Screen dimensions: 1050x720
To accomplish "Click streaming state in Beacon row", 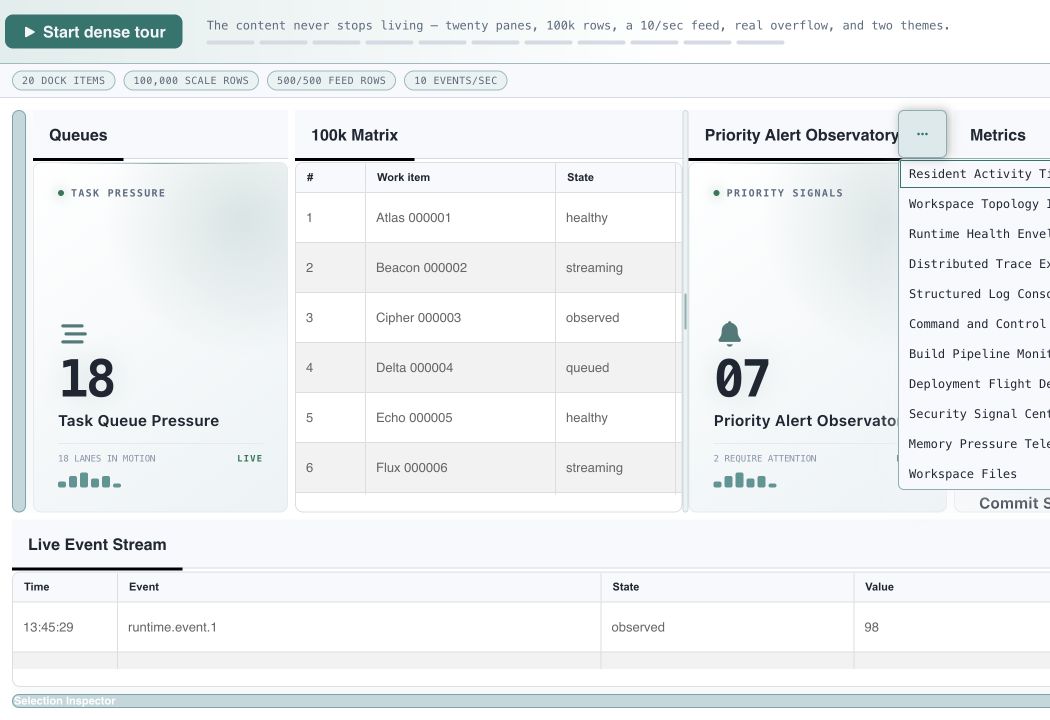I will [615, 267].
